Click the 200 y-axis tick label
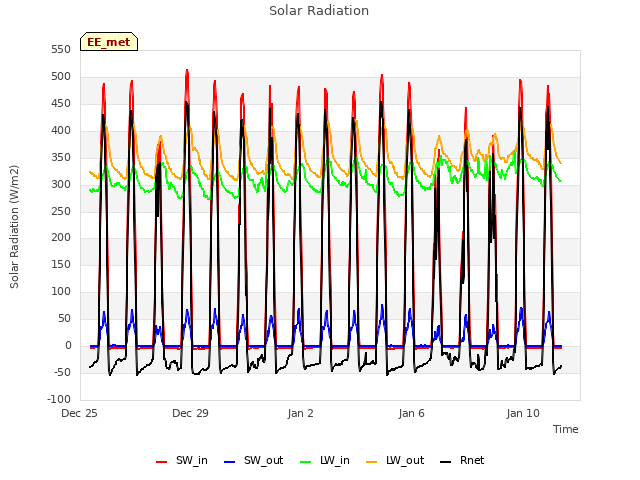 point(61,238)
